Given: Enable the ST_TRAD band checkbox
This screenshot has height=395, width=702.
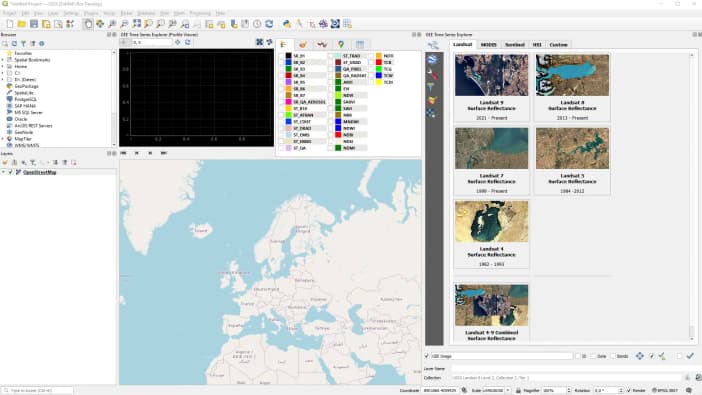Looking at the screenshot, I should 331,56.
